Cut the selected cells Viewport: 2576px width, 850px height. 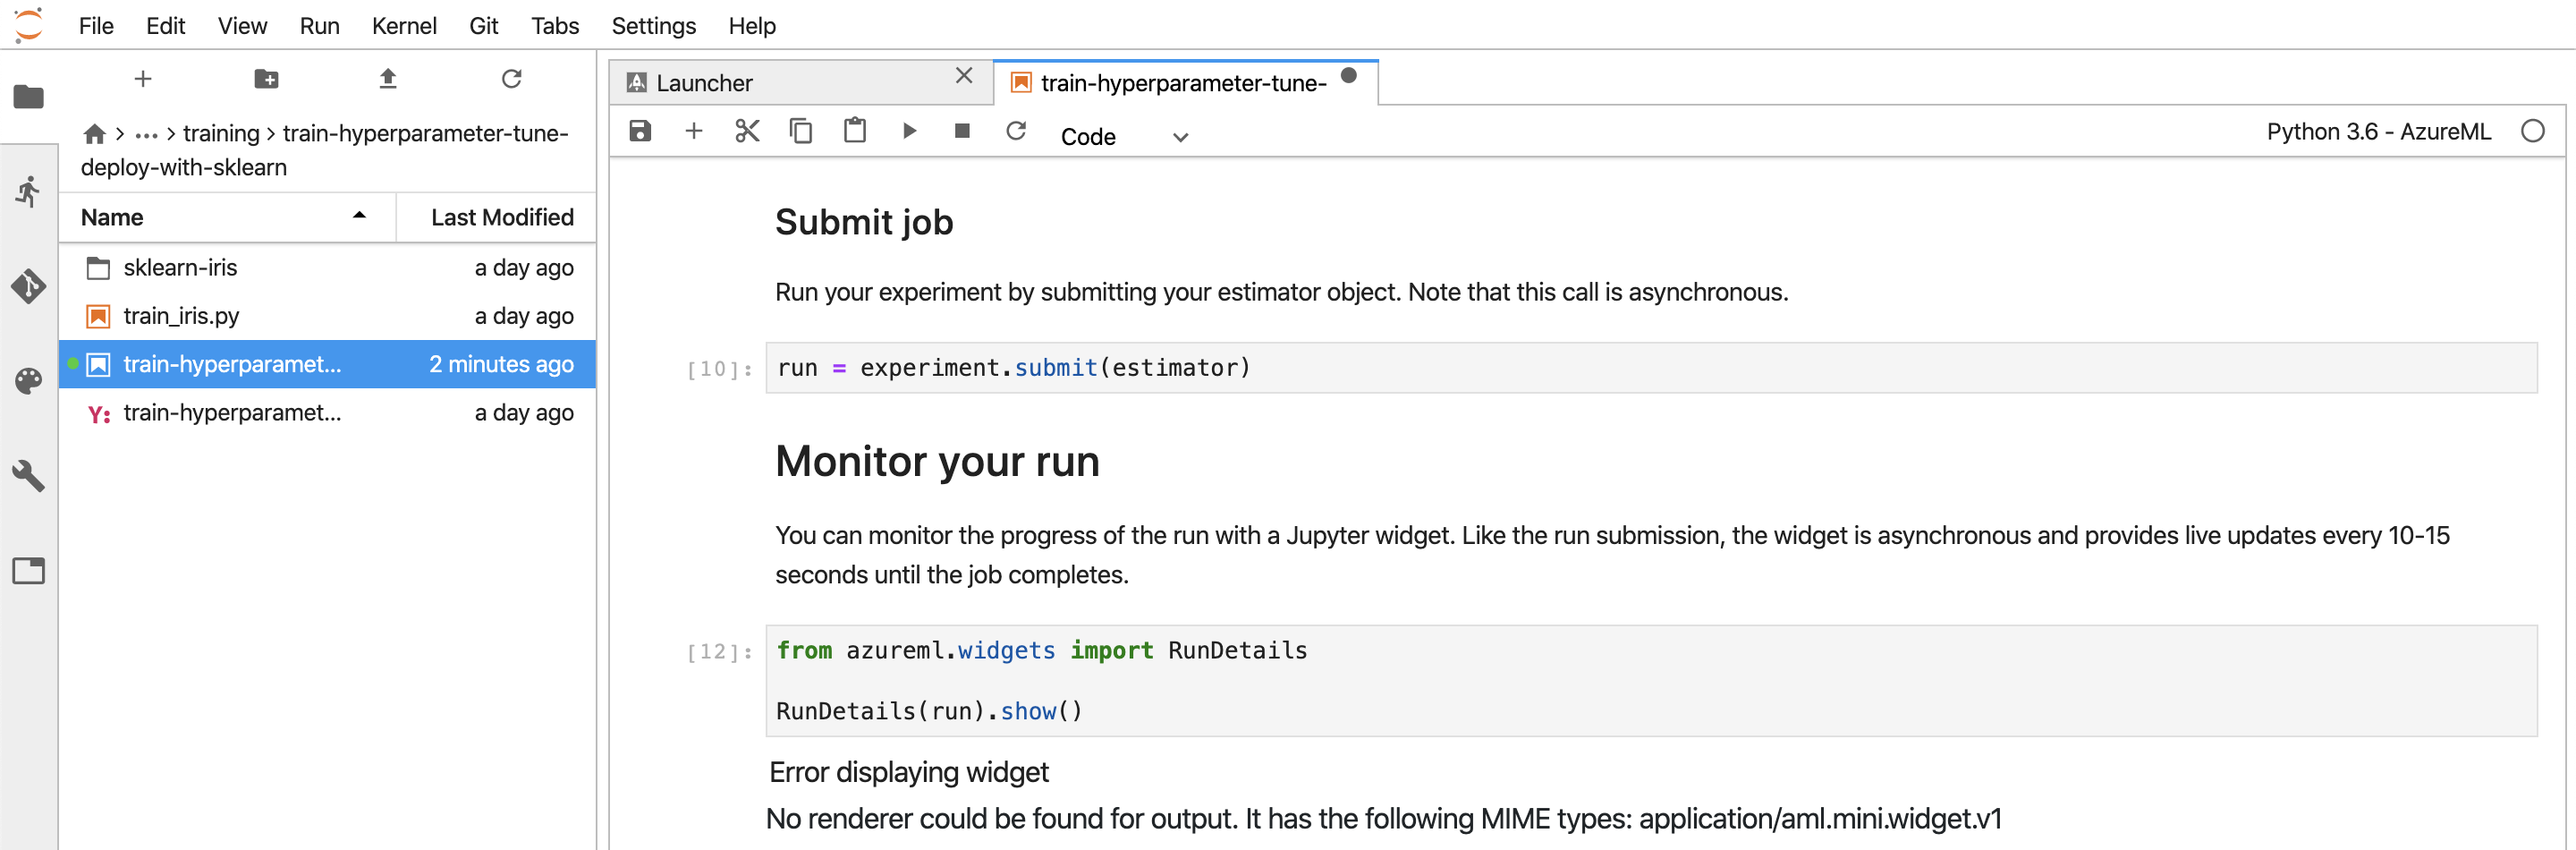pos(747,131)
